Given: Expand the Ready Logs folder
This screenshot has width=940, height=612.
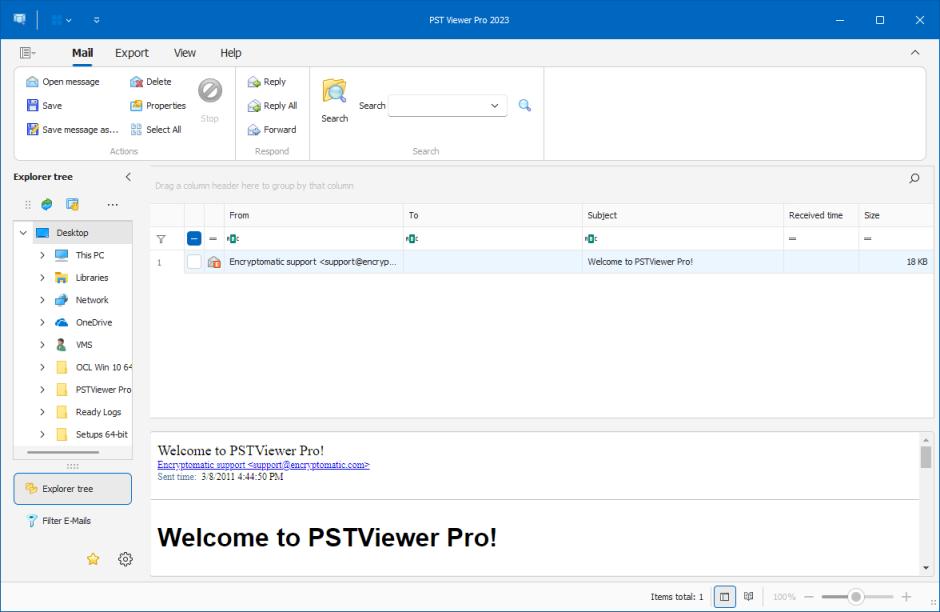Looking at the screenshot, I should pos(42,412).
